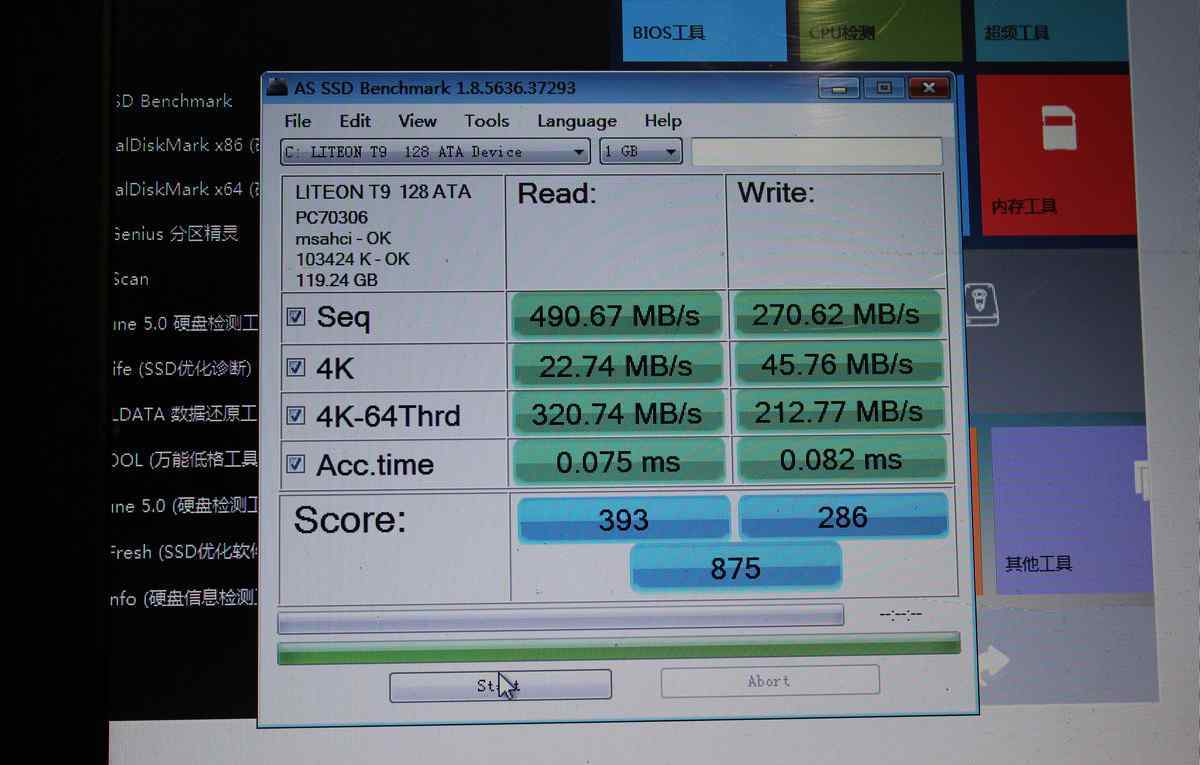Click the empty text field beside the size dropdown

click(817, 152)
